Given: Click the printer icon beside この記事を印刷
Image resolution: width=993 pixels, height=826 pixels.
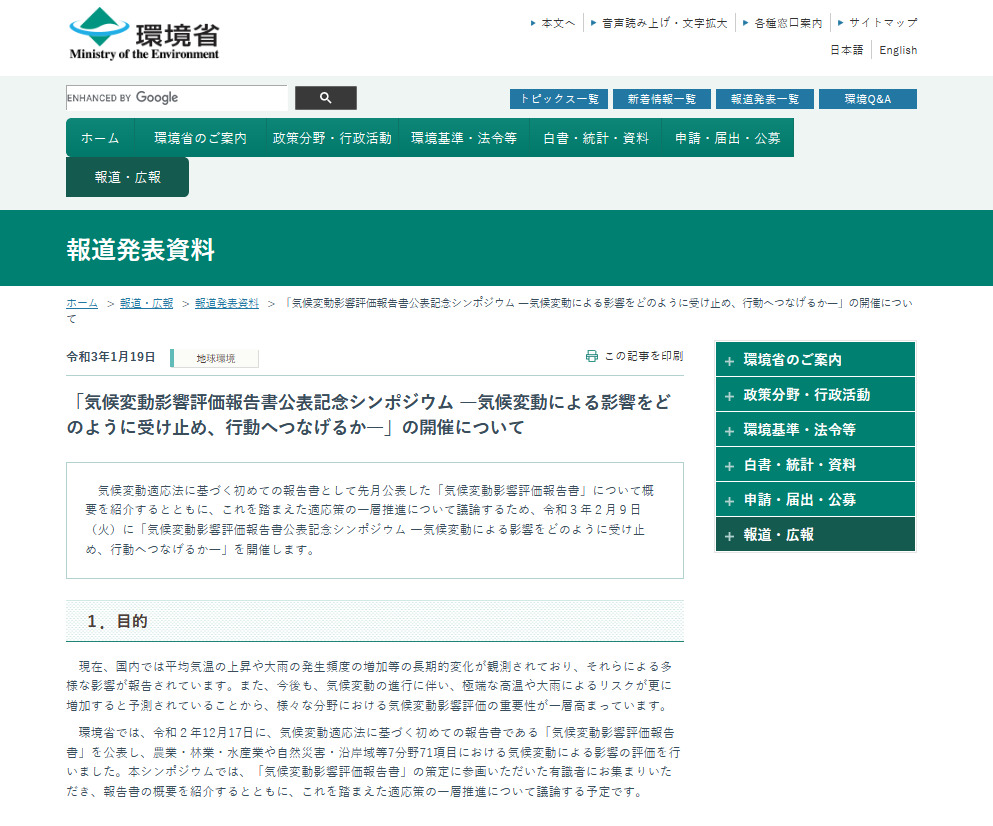Looking at the screenshot, I should click(592, 355).
